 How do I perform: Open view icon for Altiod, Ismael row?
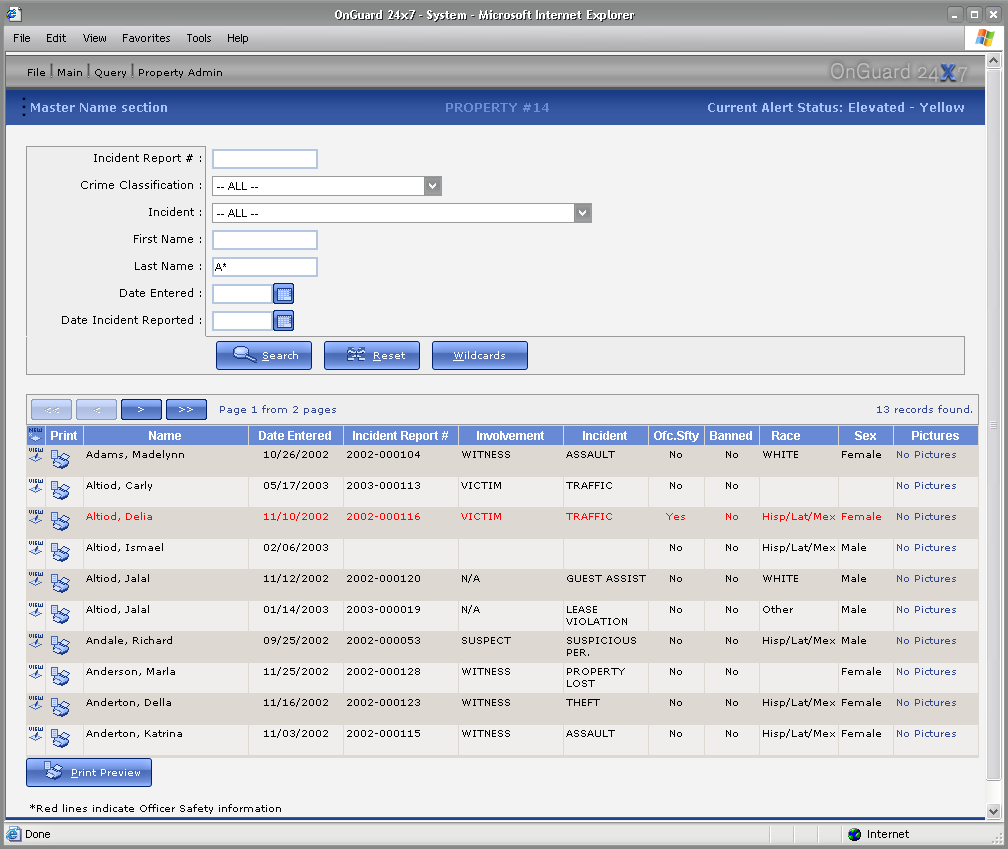coord(35,548)
